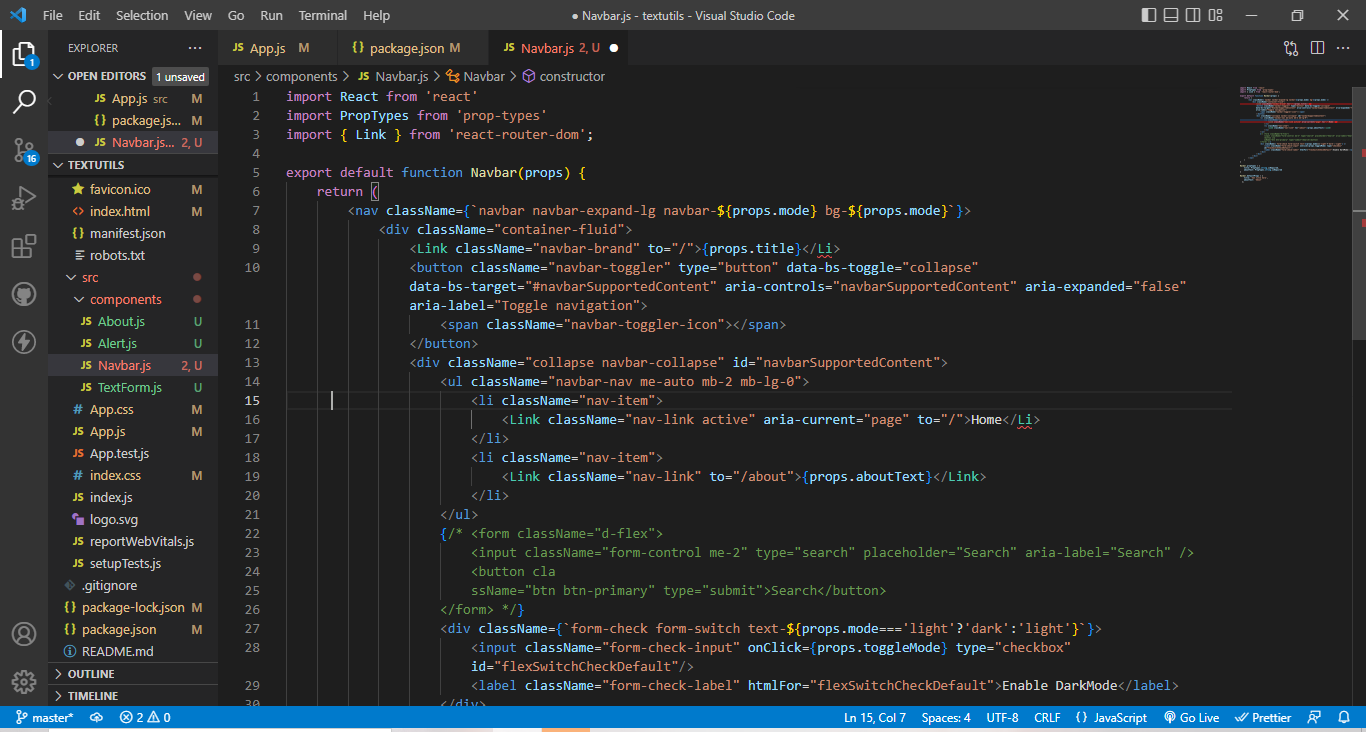Expand the Outline section

133,674
